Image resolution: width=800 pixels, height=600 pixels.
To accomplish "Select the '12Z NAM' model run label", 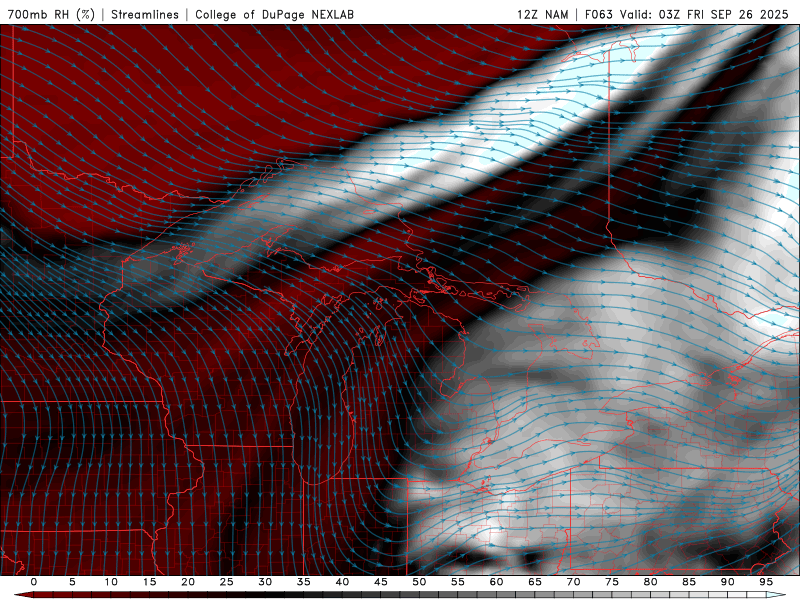I will [x=542, y=14].
